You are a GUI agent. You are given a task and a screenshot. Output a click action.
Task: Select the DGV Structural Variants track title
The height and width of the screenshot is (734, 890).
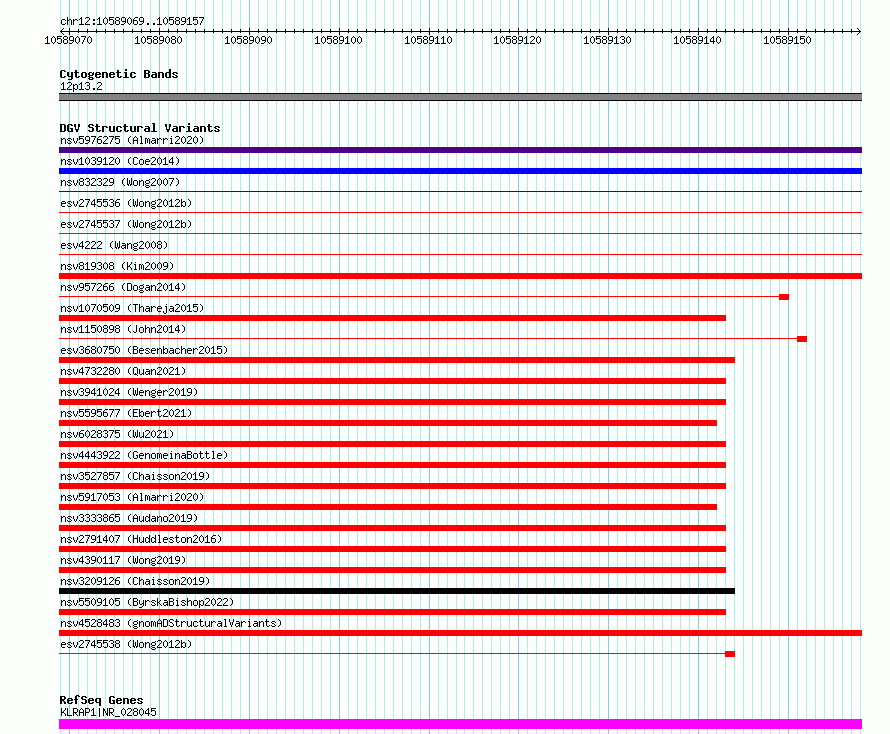pyautogui.click(x=140, y=128)
